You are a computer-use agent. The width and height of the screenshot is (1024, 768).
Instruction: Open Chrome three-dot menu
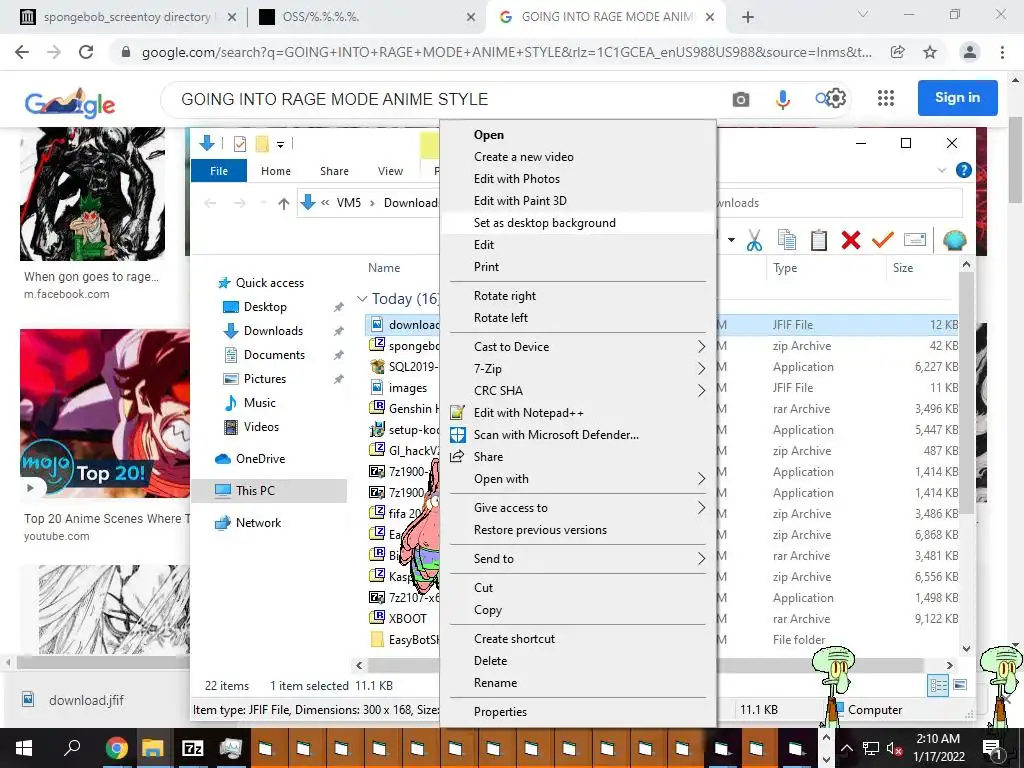coord(1002,52)
